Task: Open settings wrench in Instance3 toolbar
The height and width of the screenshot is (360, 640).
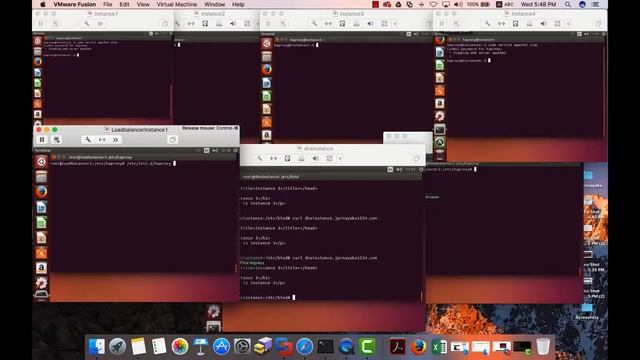Action: [x=314, y=24]
